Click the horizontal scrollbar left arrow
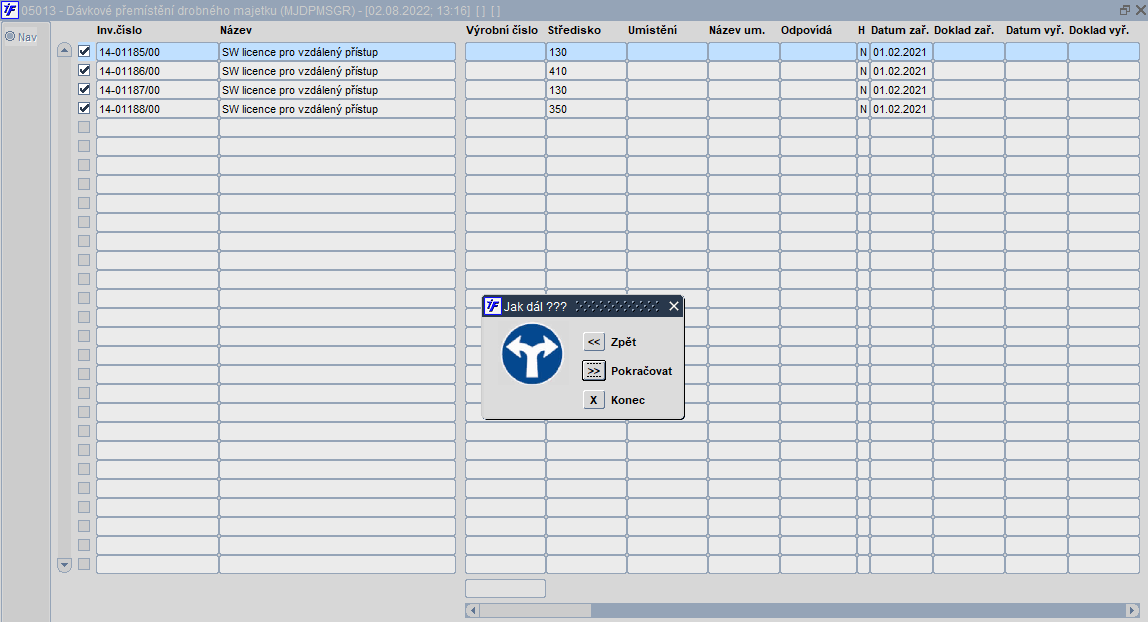This screenshot has width=1148, height=622. point(472,610)
